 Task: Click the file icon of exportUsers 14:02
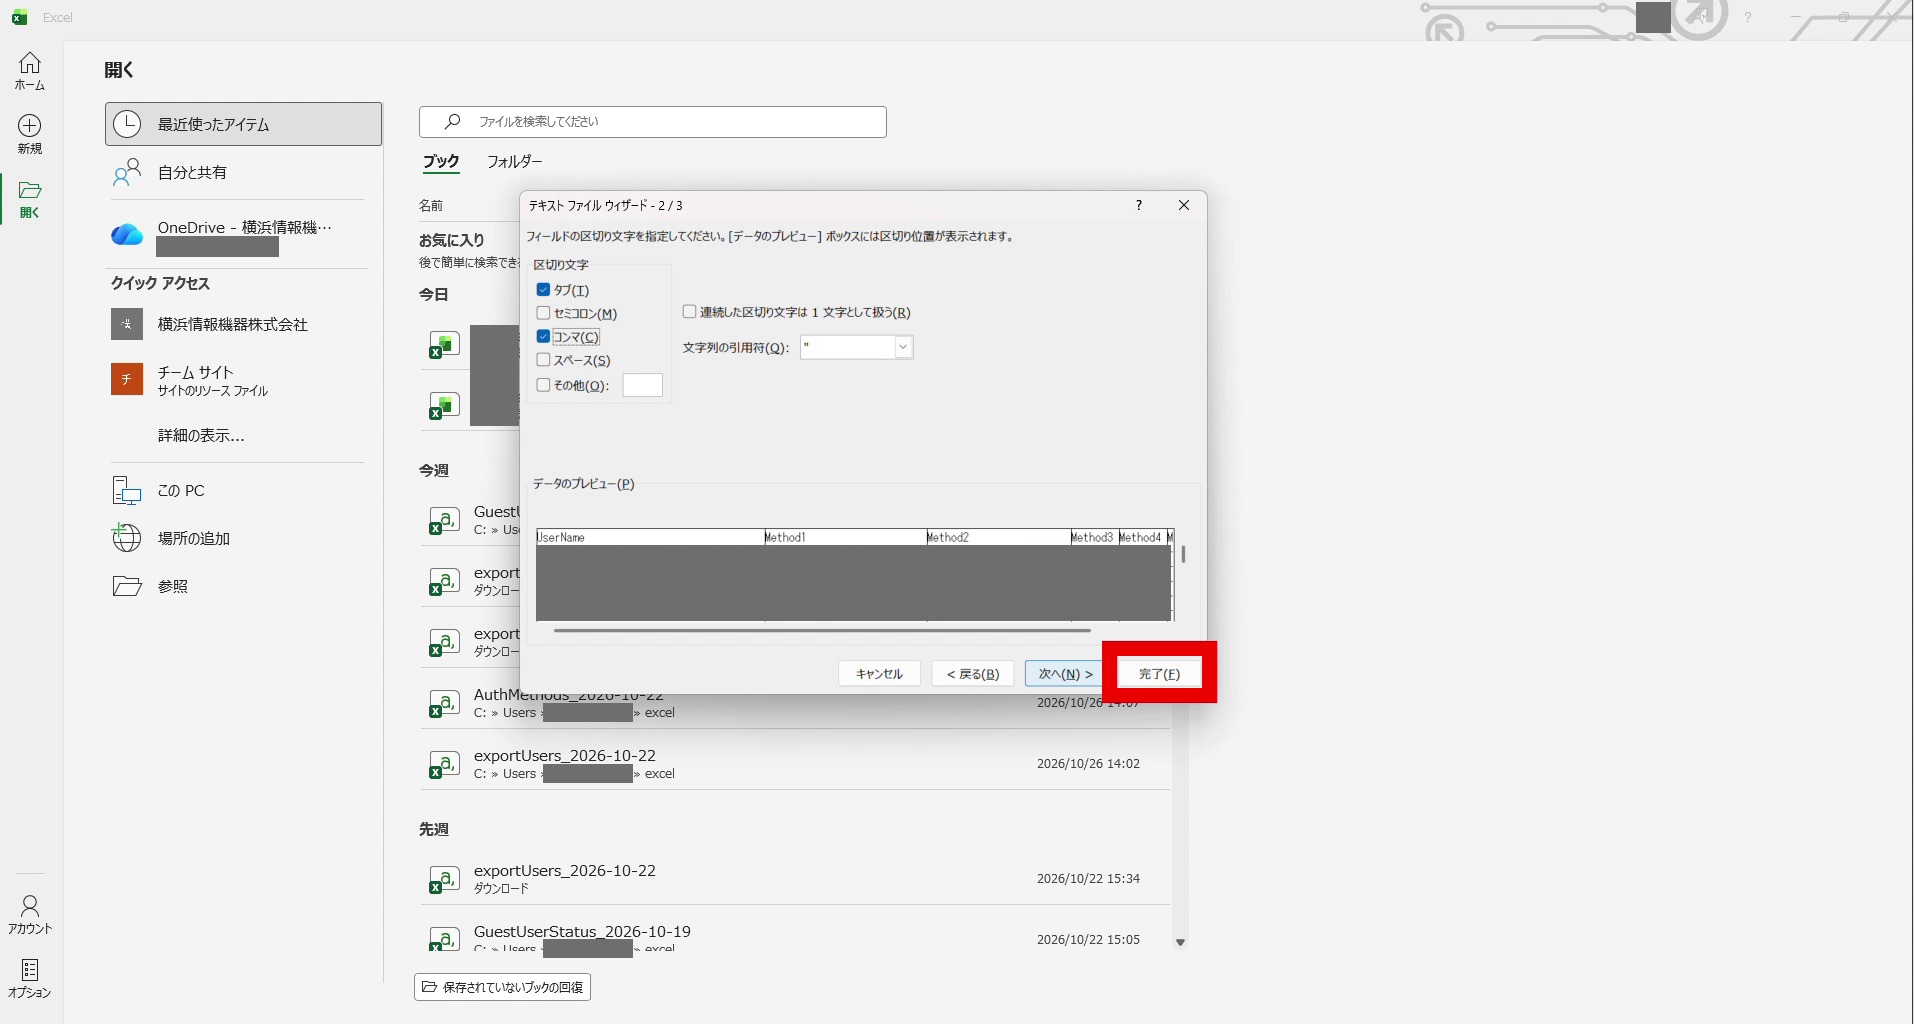(444, 765)
